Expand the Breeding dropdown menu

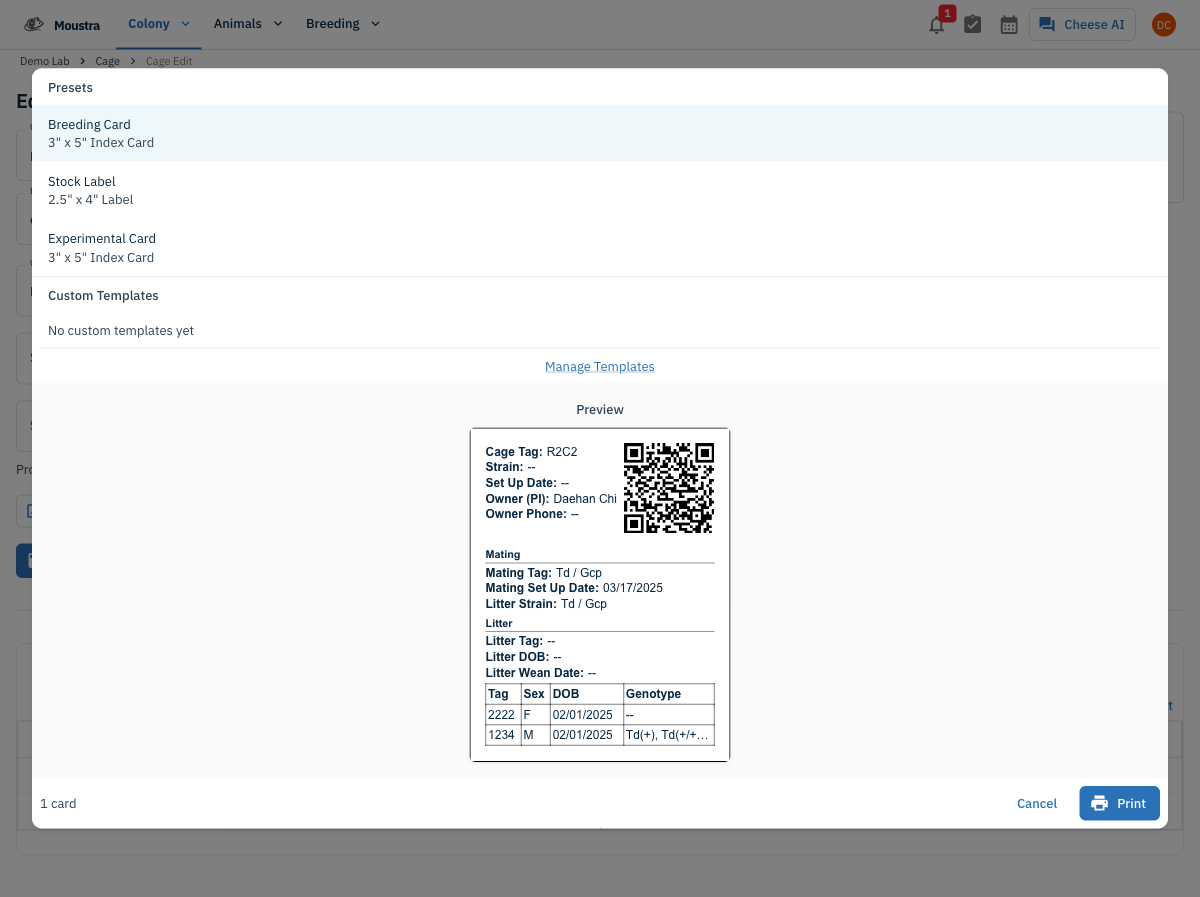(343, 24)
